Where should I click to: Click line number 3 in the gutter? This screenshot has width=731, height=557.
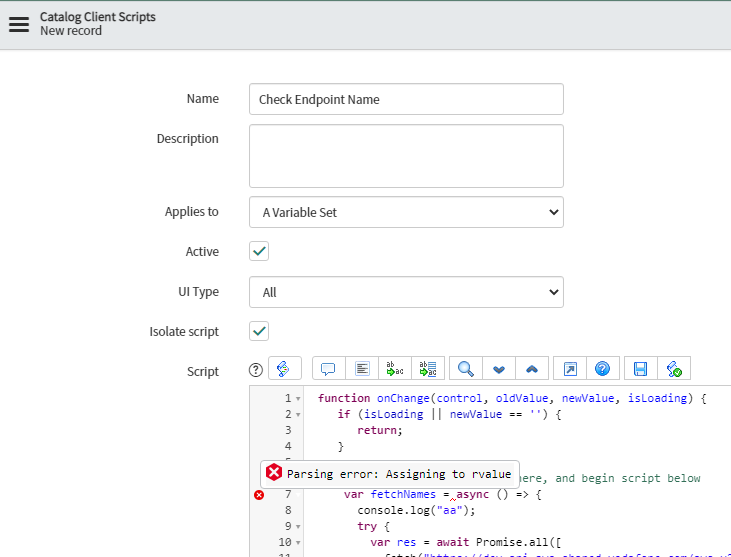pos(288,430)
